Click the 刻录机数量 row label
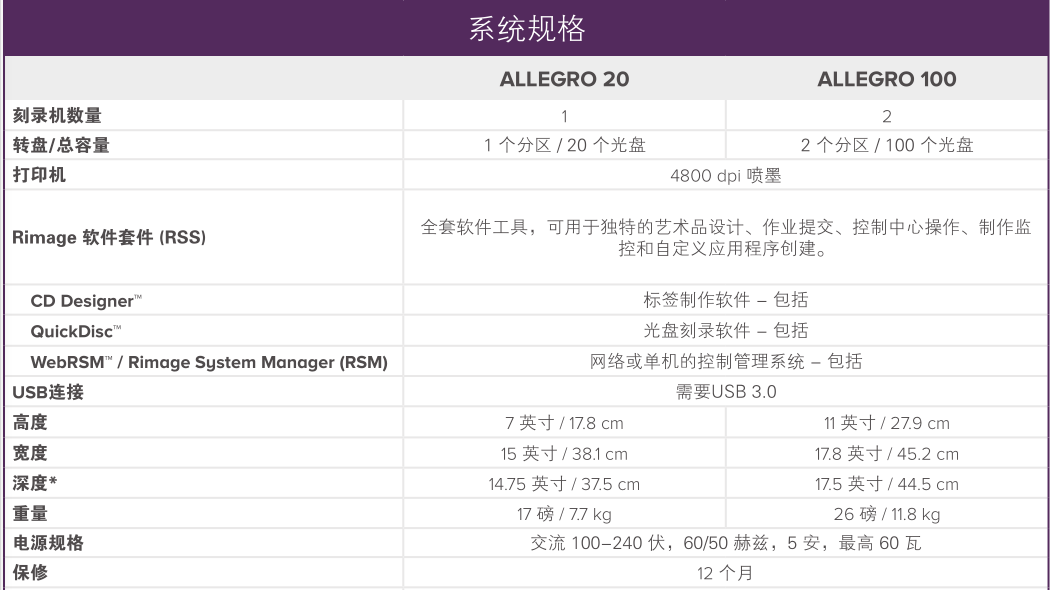The image size is (1052, 590). point(57,115)
